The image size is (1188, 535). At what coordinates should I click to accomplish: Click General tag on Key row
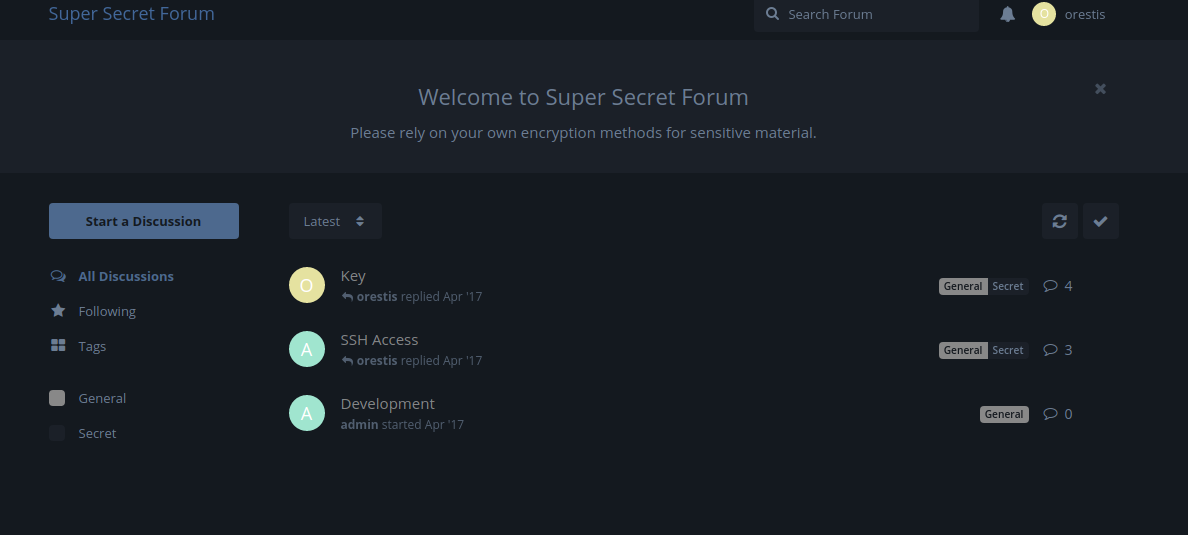click(963, 286)
